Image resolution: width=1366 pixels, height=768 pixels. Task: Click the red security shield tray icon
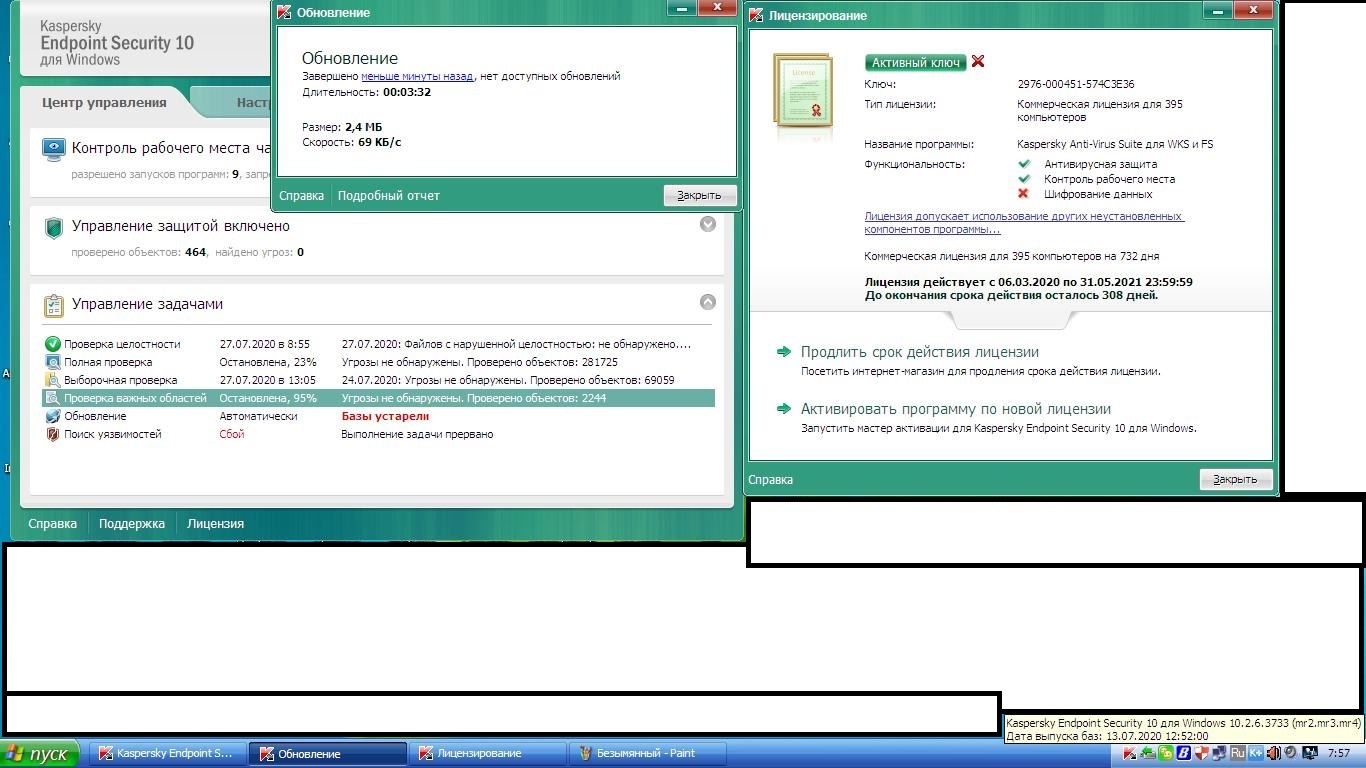click(1201, 753)
